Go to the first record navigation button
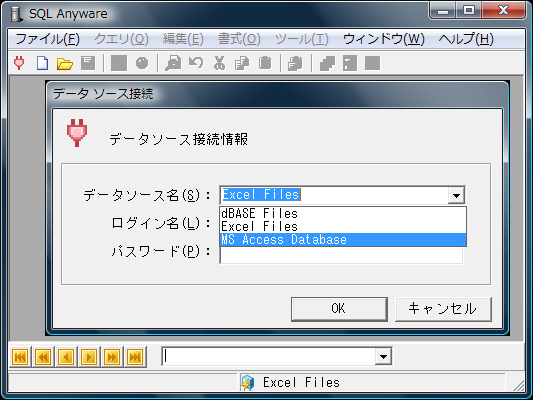The height and width of the screenshot is (400, 533). 20,357
